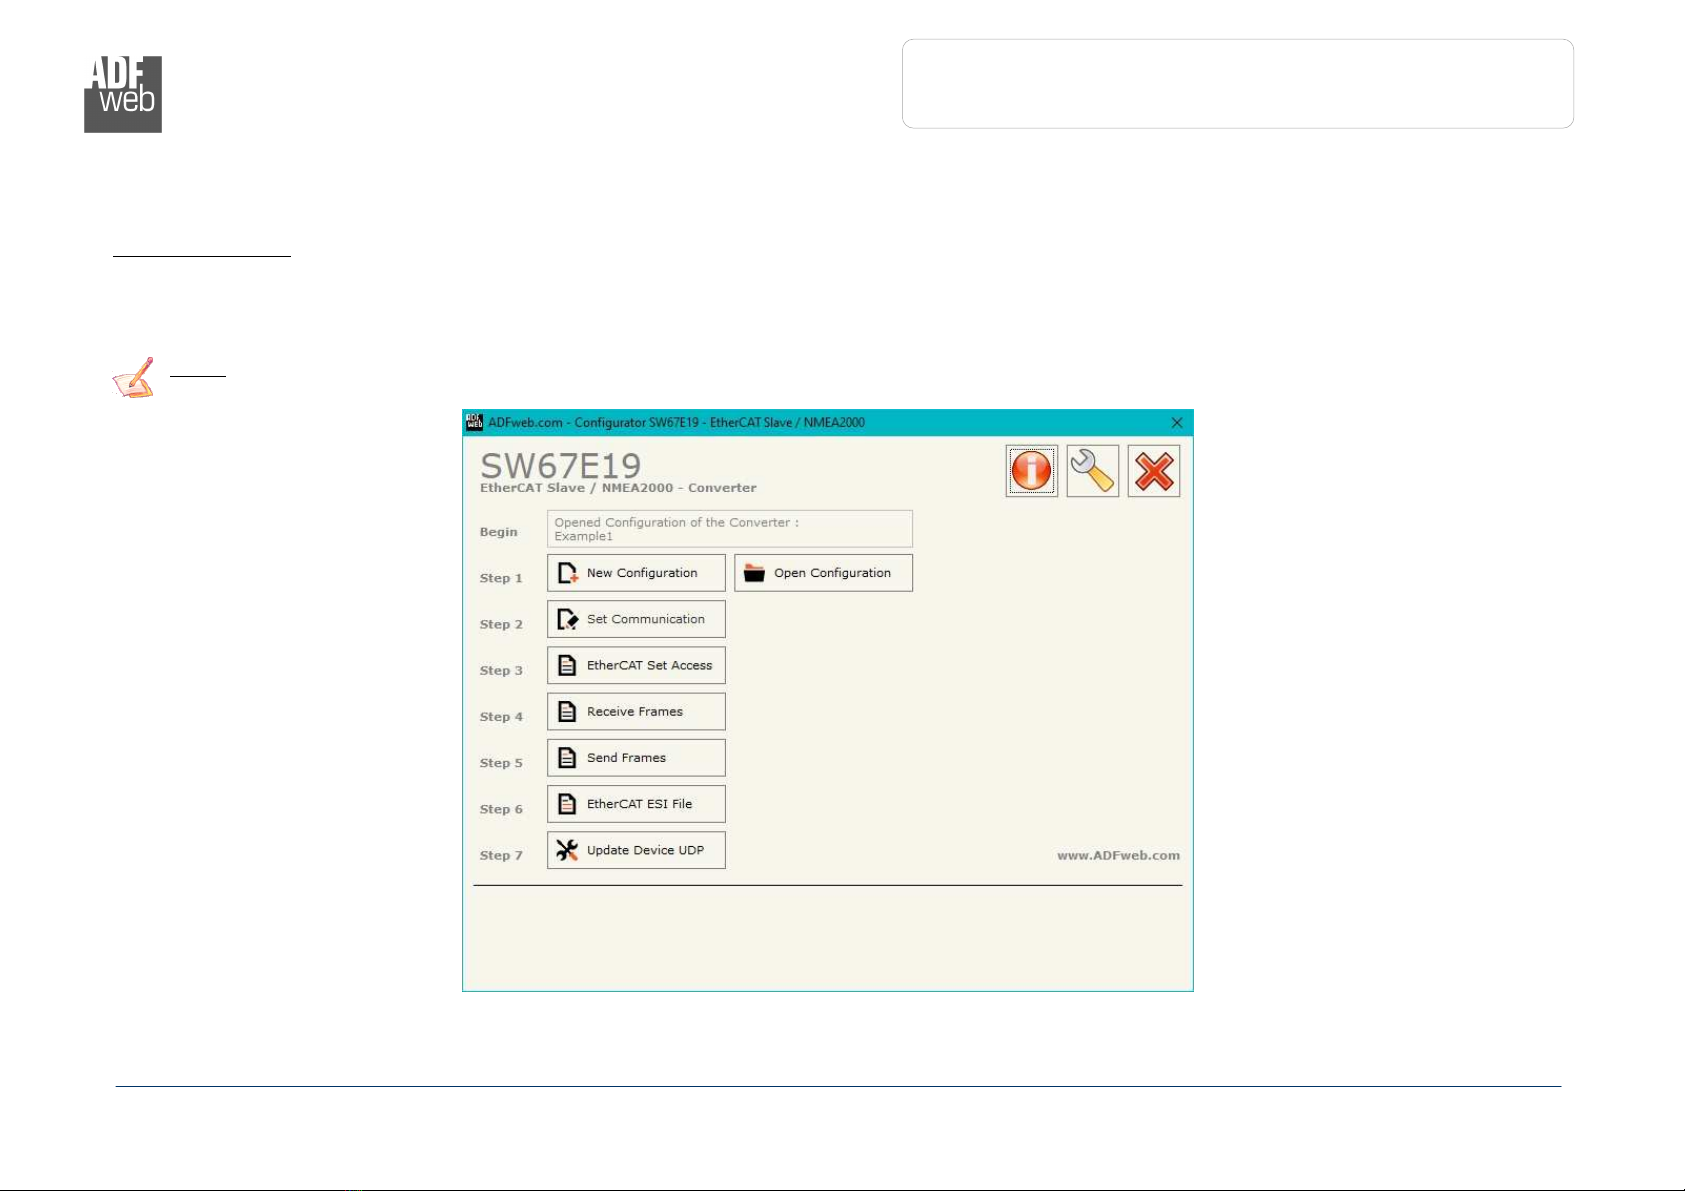Open EtherCAT Set Access
Viewport: 1685px width, 1191px height.
click(x=636, y=665)
